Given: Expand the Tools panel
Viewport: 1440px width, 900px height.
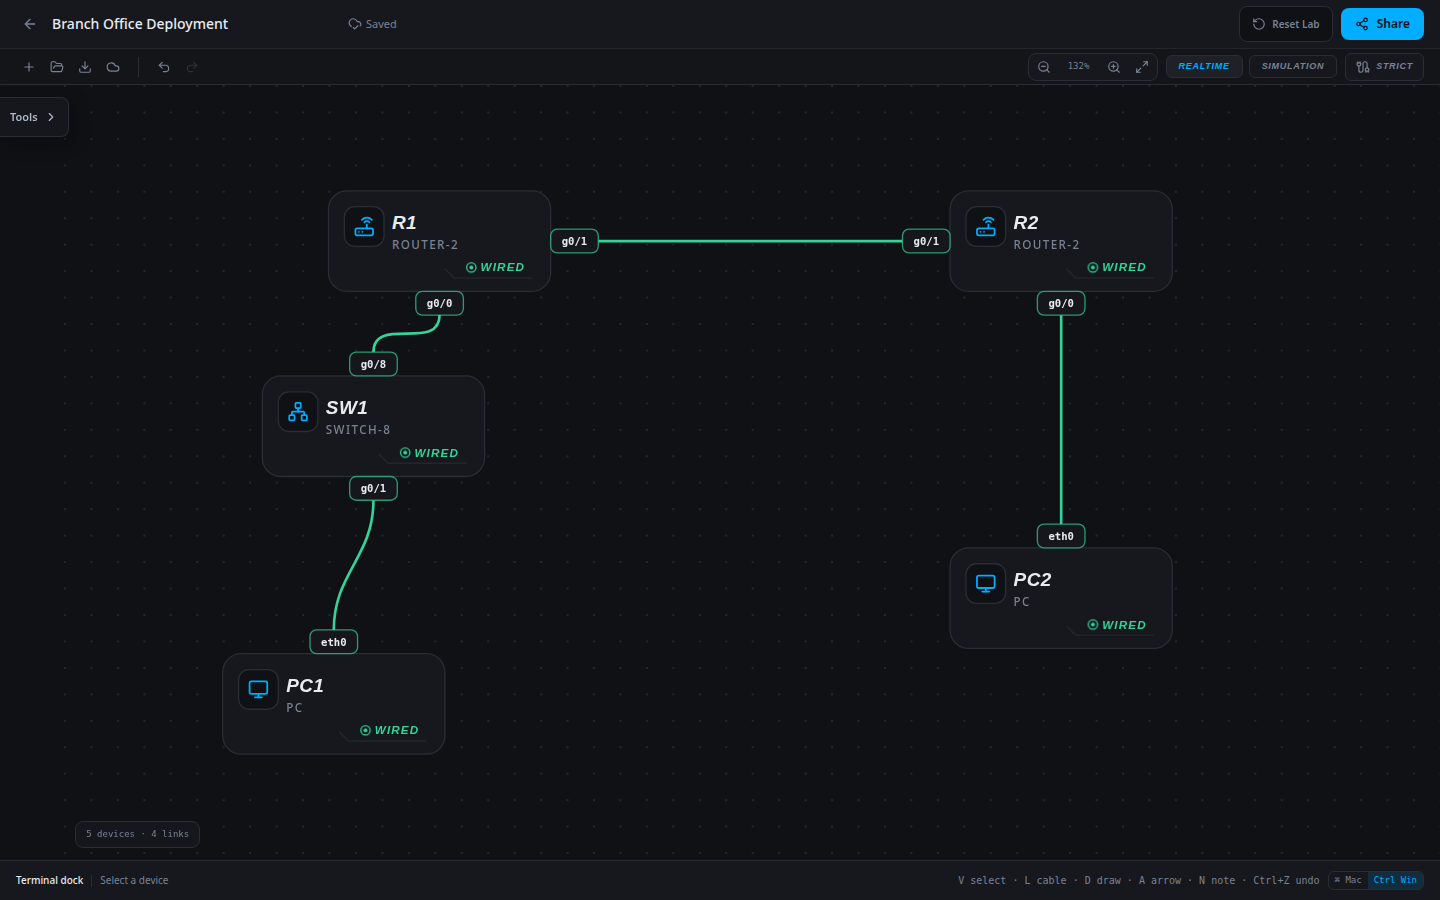Looking at the screenshot, I should pos(33,117).
